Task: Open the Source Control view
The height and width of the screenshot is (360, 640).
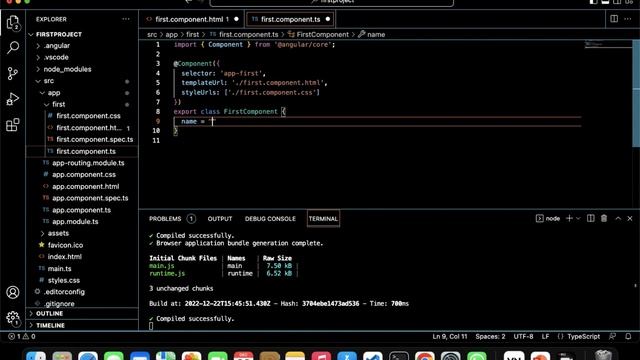Action: pyautogui.click(x=13, y=73)
